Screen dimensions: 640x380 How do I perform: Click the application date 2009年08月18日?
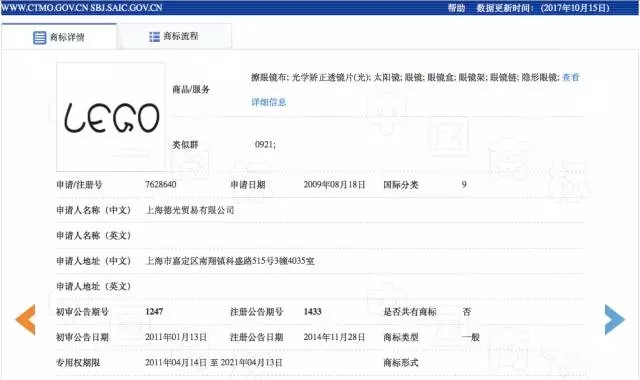pyautogui.click(x=334, y=184)
